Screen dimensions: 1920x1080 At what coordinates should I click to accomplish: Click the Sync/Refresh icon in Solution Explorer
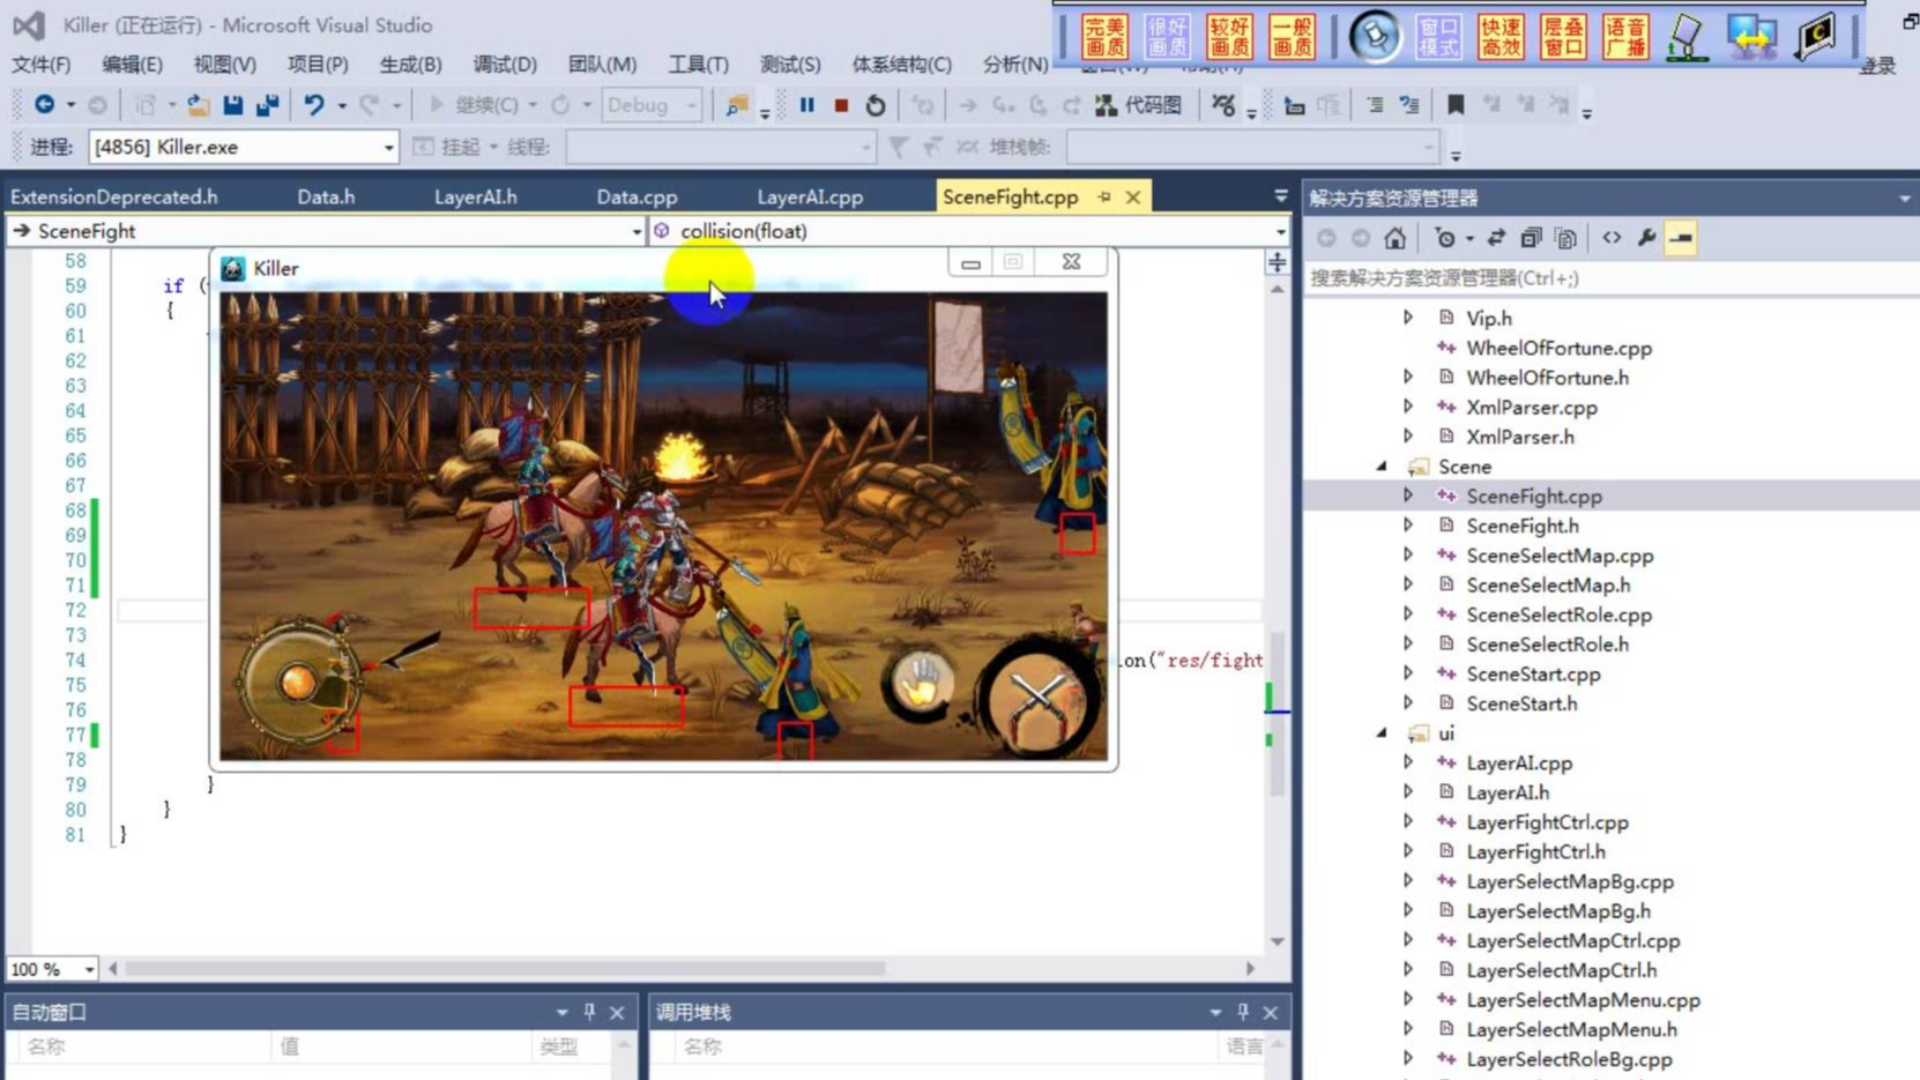pos(1496,238)
